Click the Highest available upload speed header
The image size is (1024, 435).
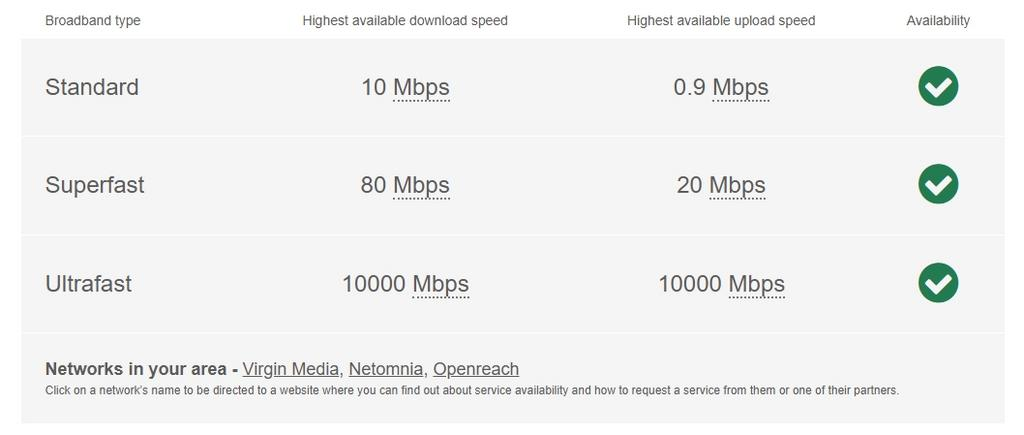(x=721, y=20)
